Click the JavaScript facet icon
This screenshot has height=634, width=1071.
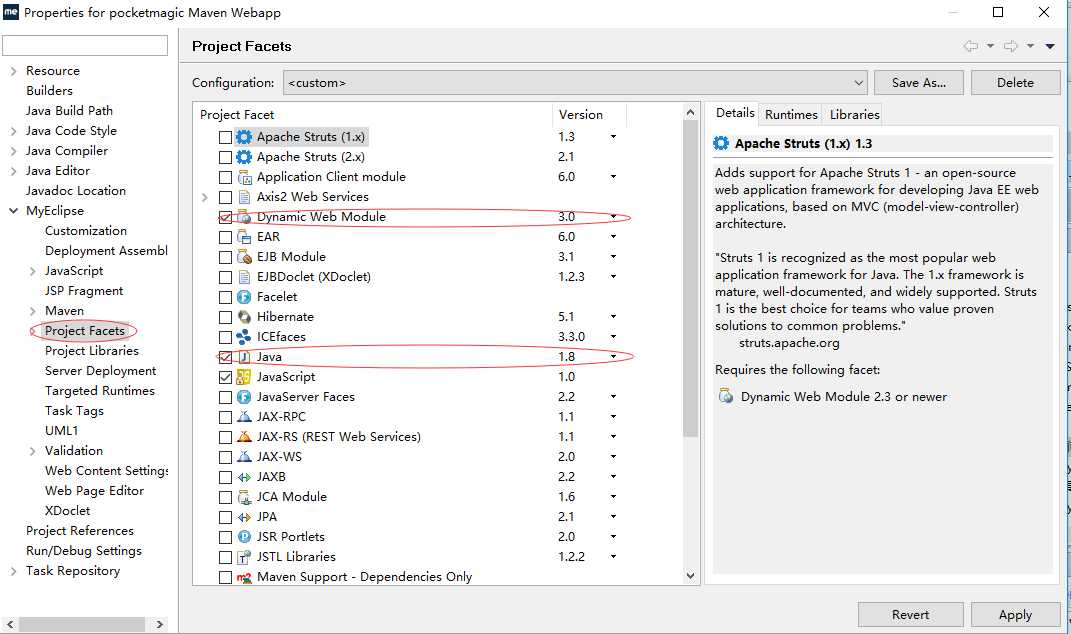click(244, 377)
